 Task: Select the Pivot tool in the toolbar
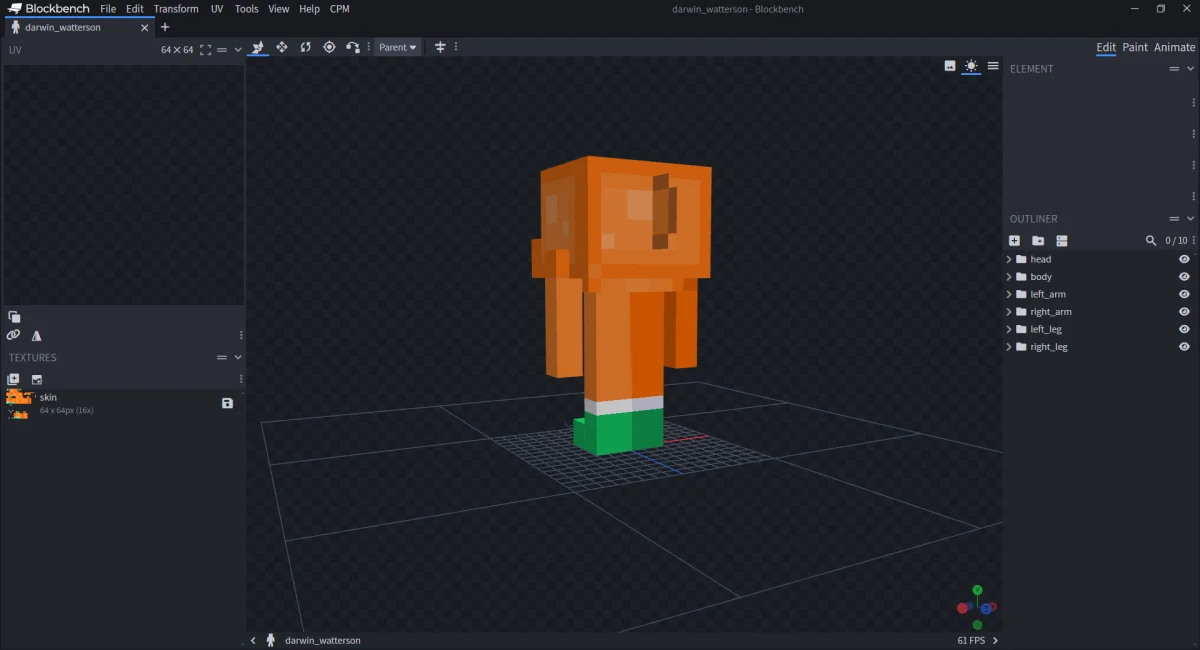point(329,47)
